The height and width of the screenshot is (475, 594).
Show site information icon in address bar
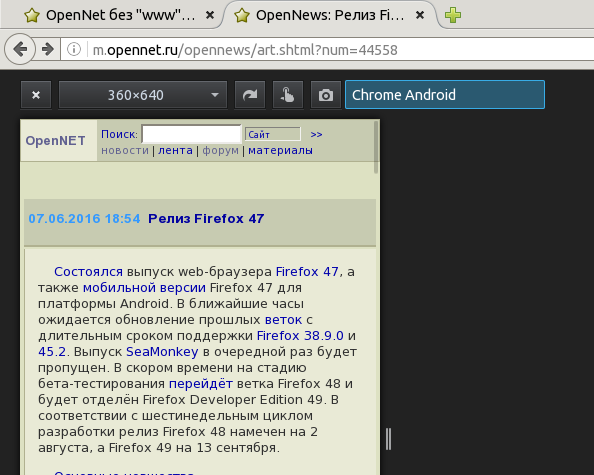(74, 49)
